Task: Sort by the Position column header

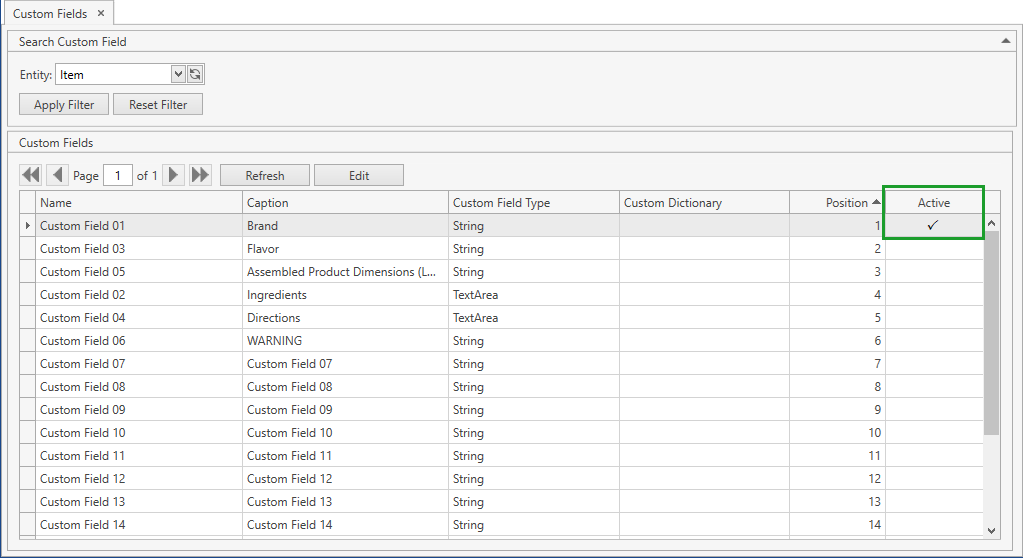Action: 837,202
